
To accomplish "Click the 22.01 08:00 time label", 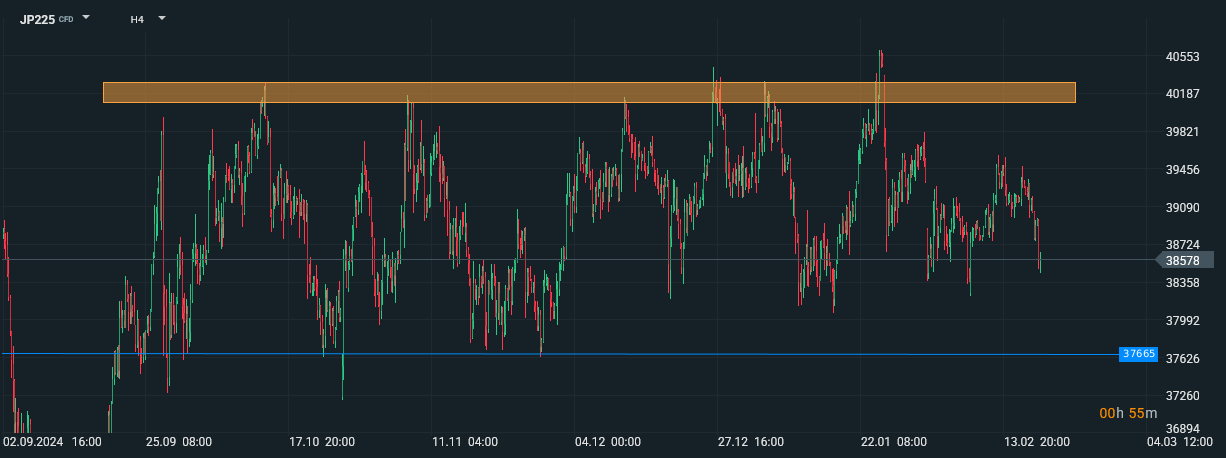I will click(x=894, y=441).
